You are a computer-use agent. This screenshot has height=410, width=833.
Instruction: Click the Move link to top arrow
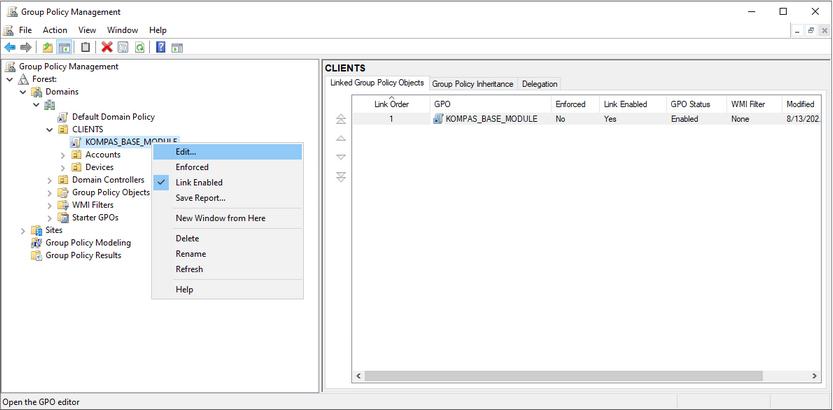point(341,119)
